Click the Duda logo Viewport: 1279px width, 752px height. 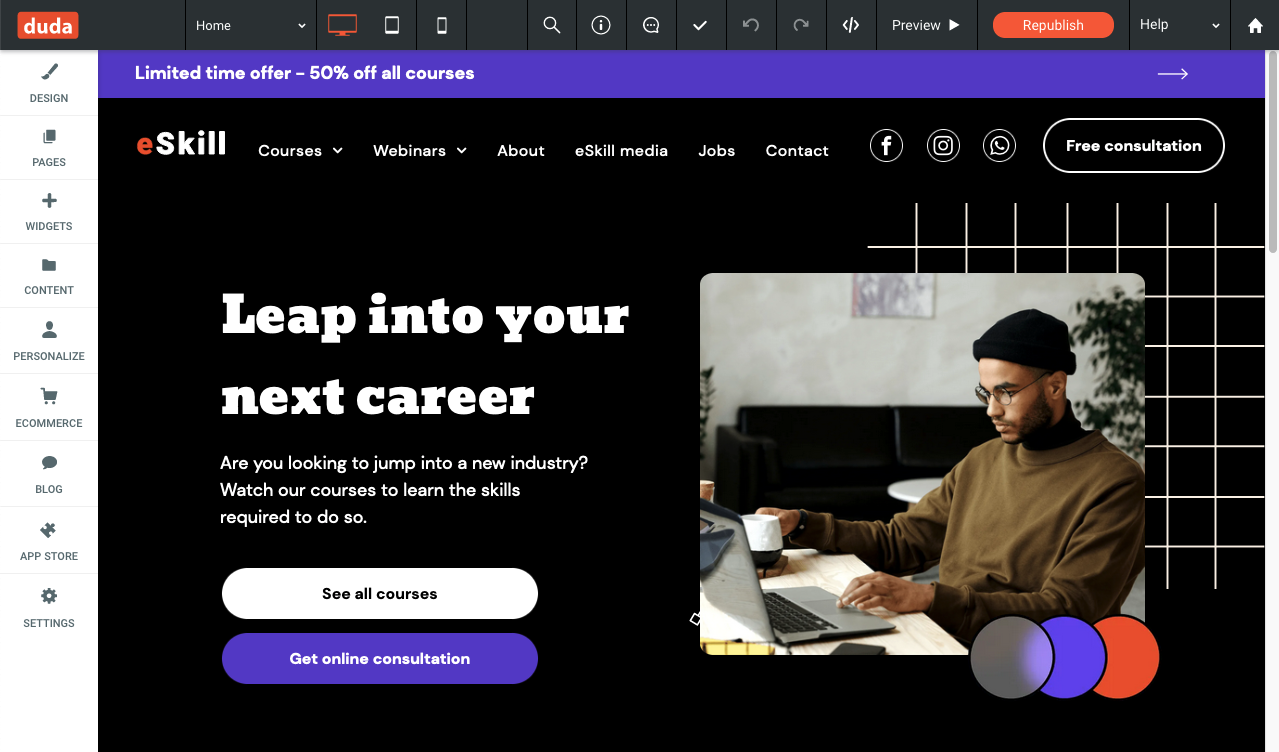click(48, 25)
